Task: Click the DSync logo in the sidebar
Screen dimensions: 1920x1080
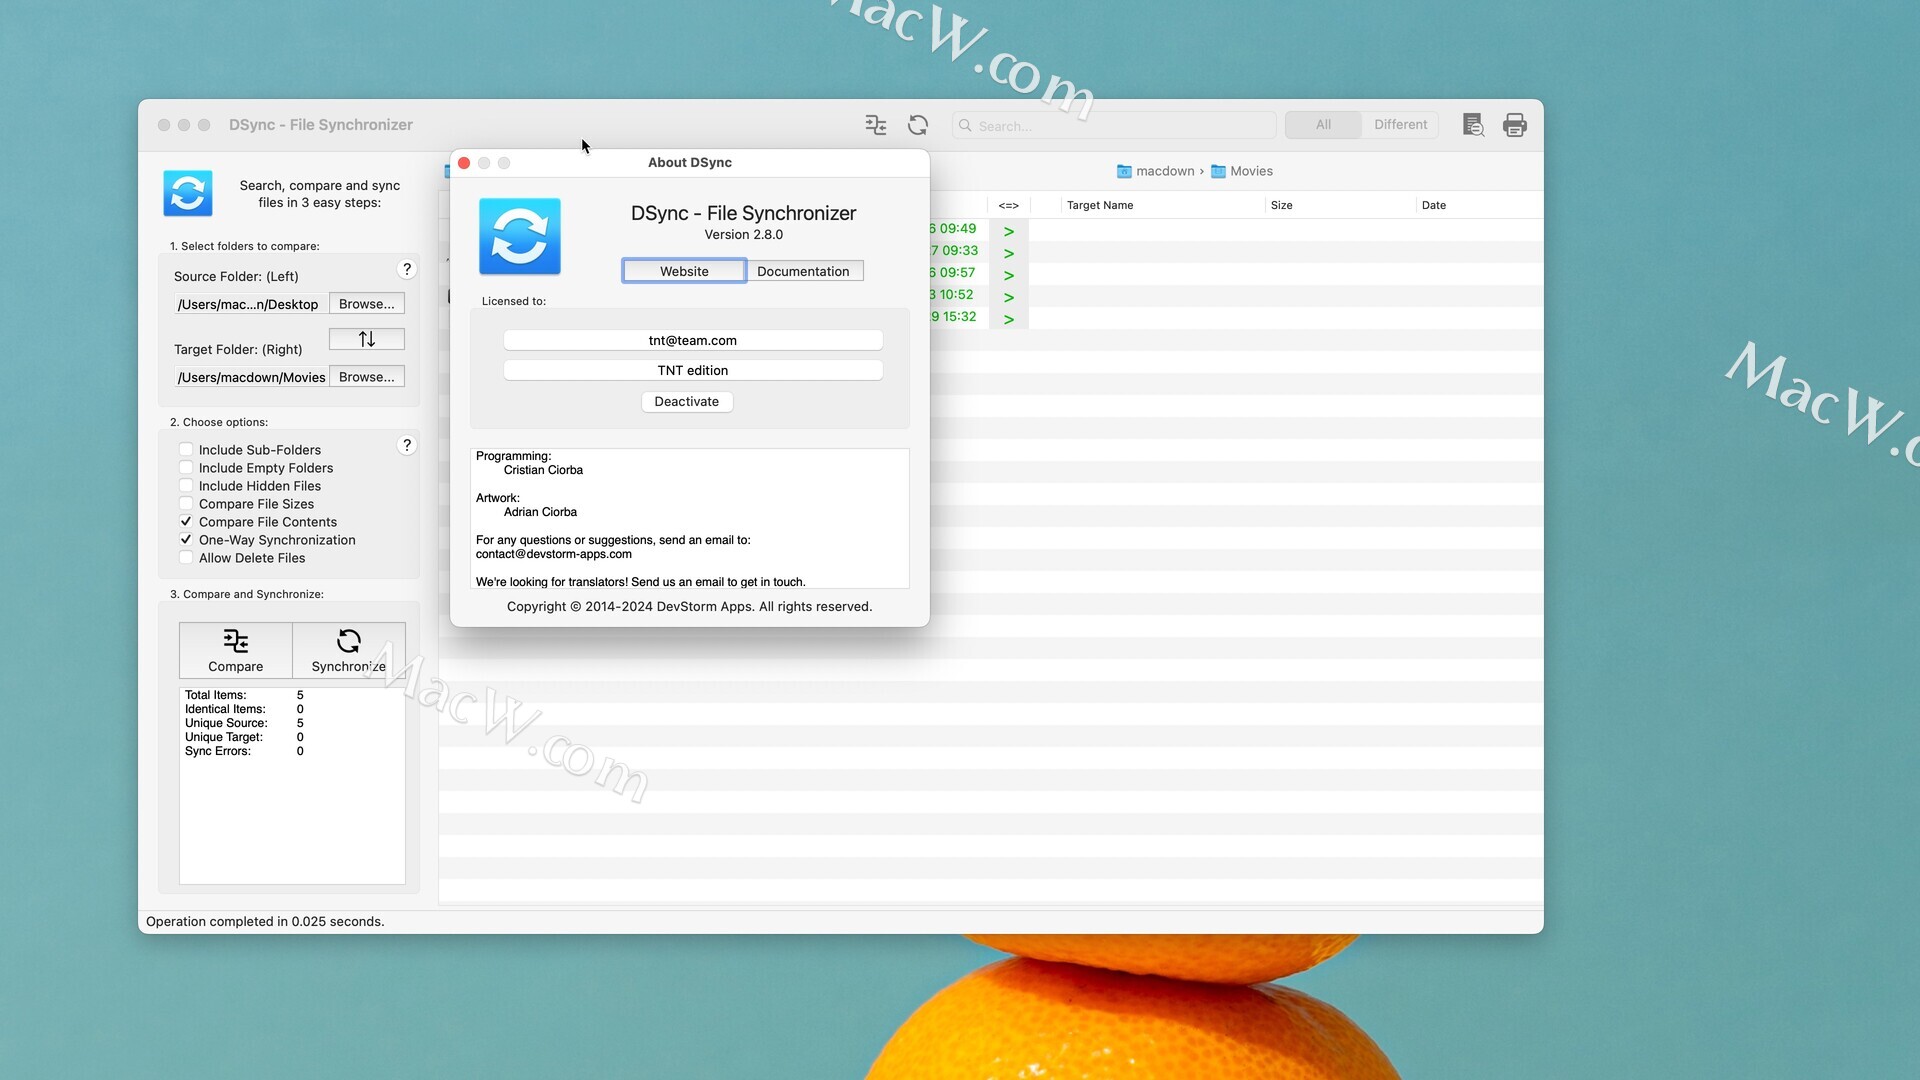Action: pyautogui.click(x=188, y=193)
